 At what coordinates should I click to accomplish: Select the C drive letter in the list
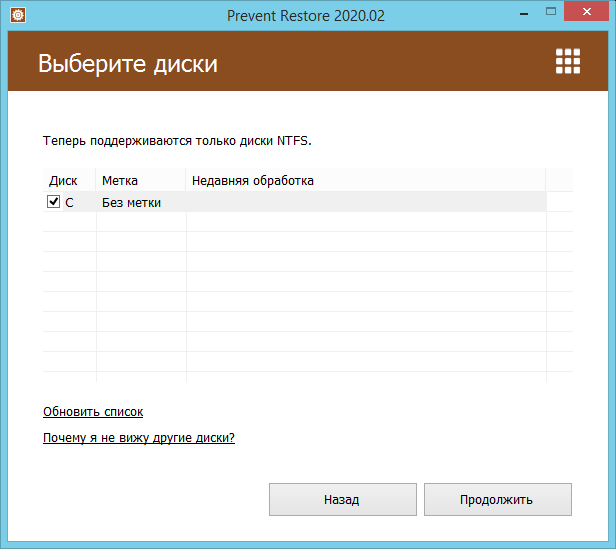pyautogui.click(x=69, y=203)
